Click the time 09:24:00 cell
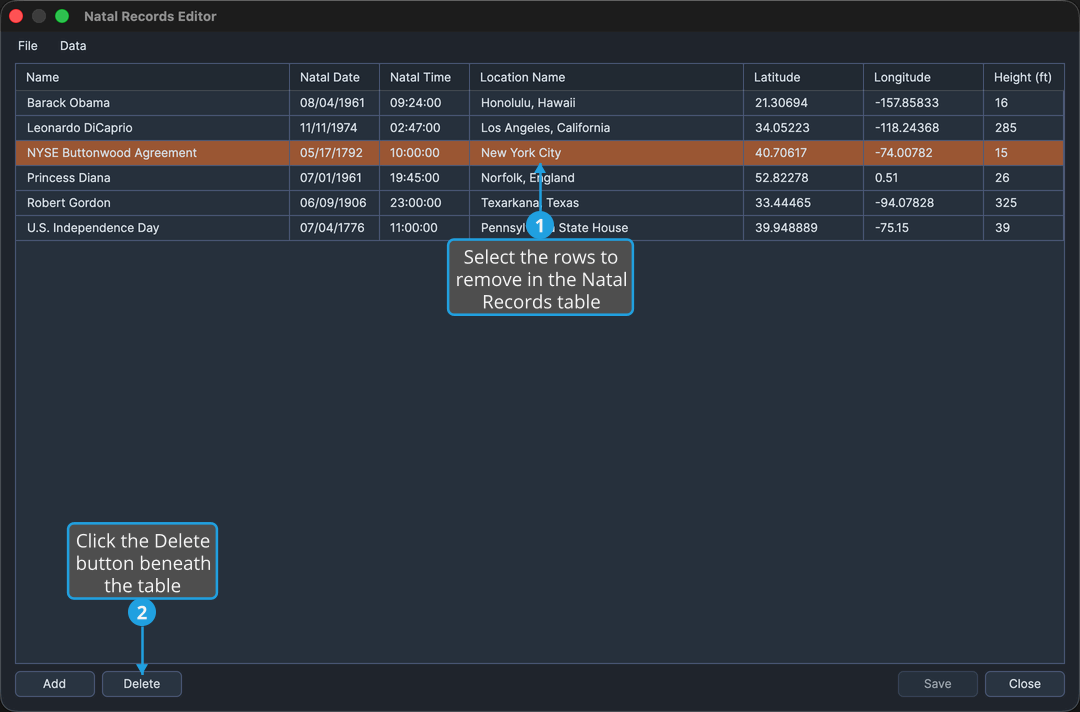This screenshot has width=1080, height=712. (x=424, y=103)
